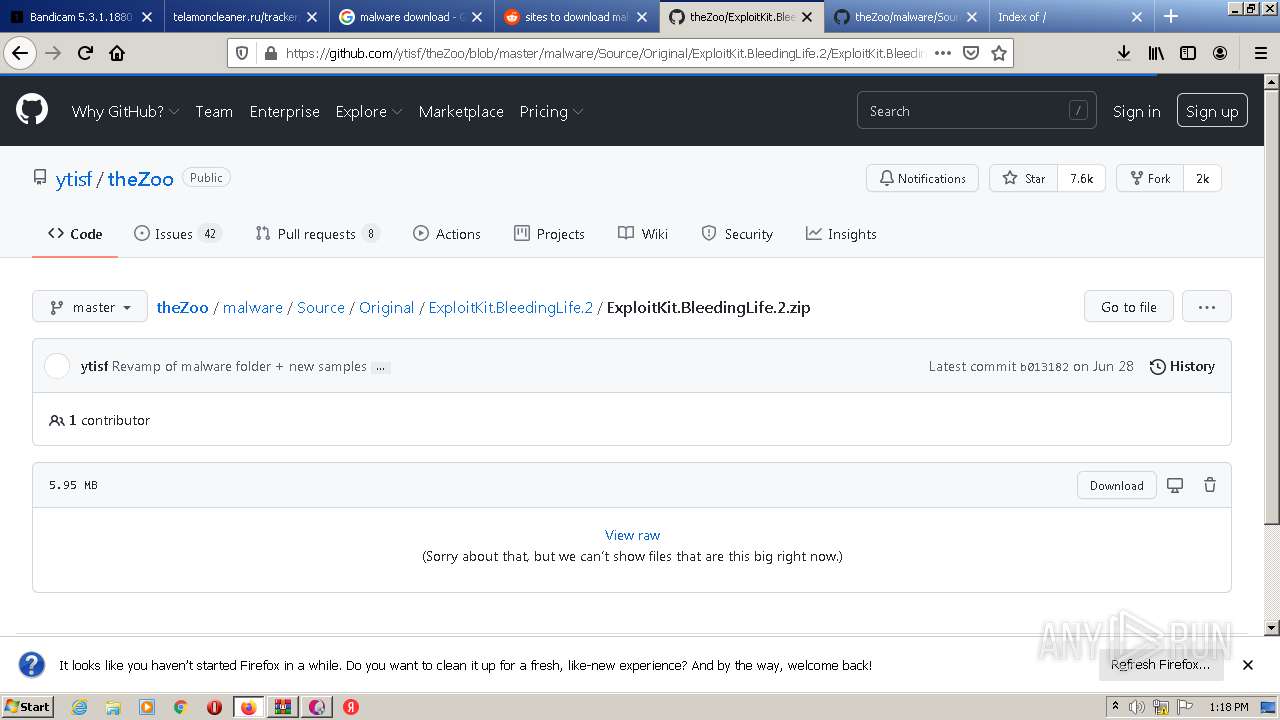Open the Notifications button
The image size is (1280, 720).
[922, 178]
